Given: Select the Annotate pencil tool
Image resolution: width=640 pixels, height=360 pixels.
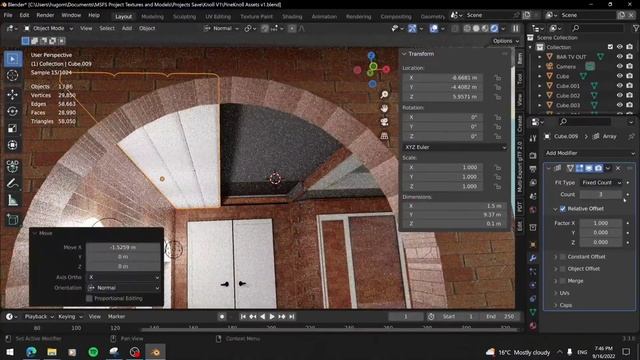Looking at the screenshot, I should coord(13,184).
